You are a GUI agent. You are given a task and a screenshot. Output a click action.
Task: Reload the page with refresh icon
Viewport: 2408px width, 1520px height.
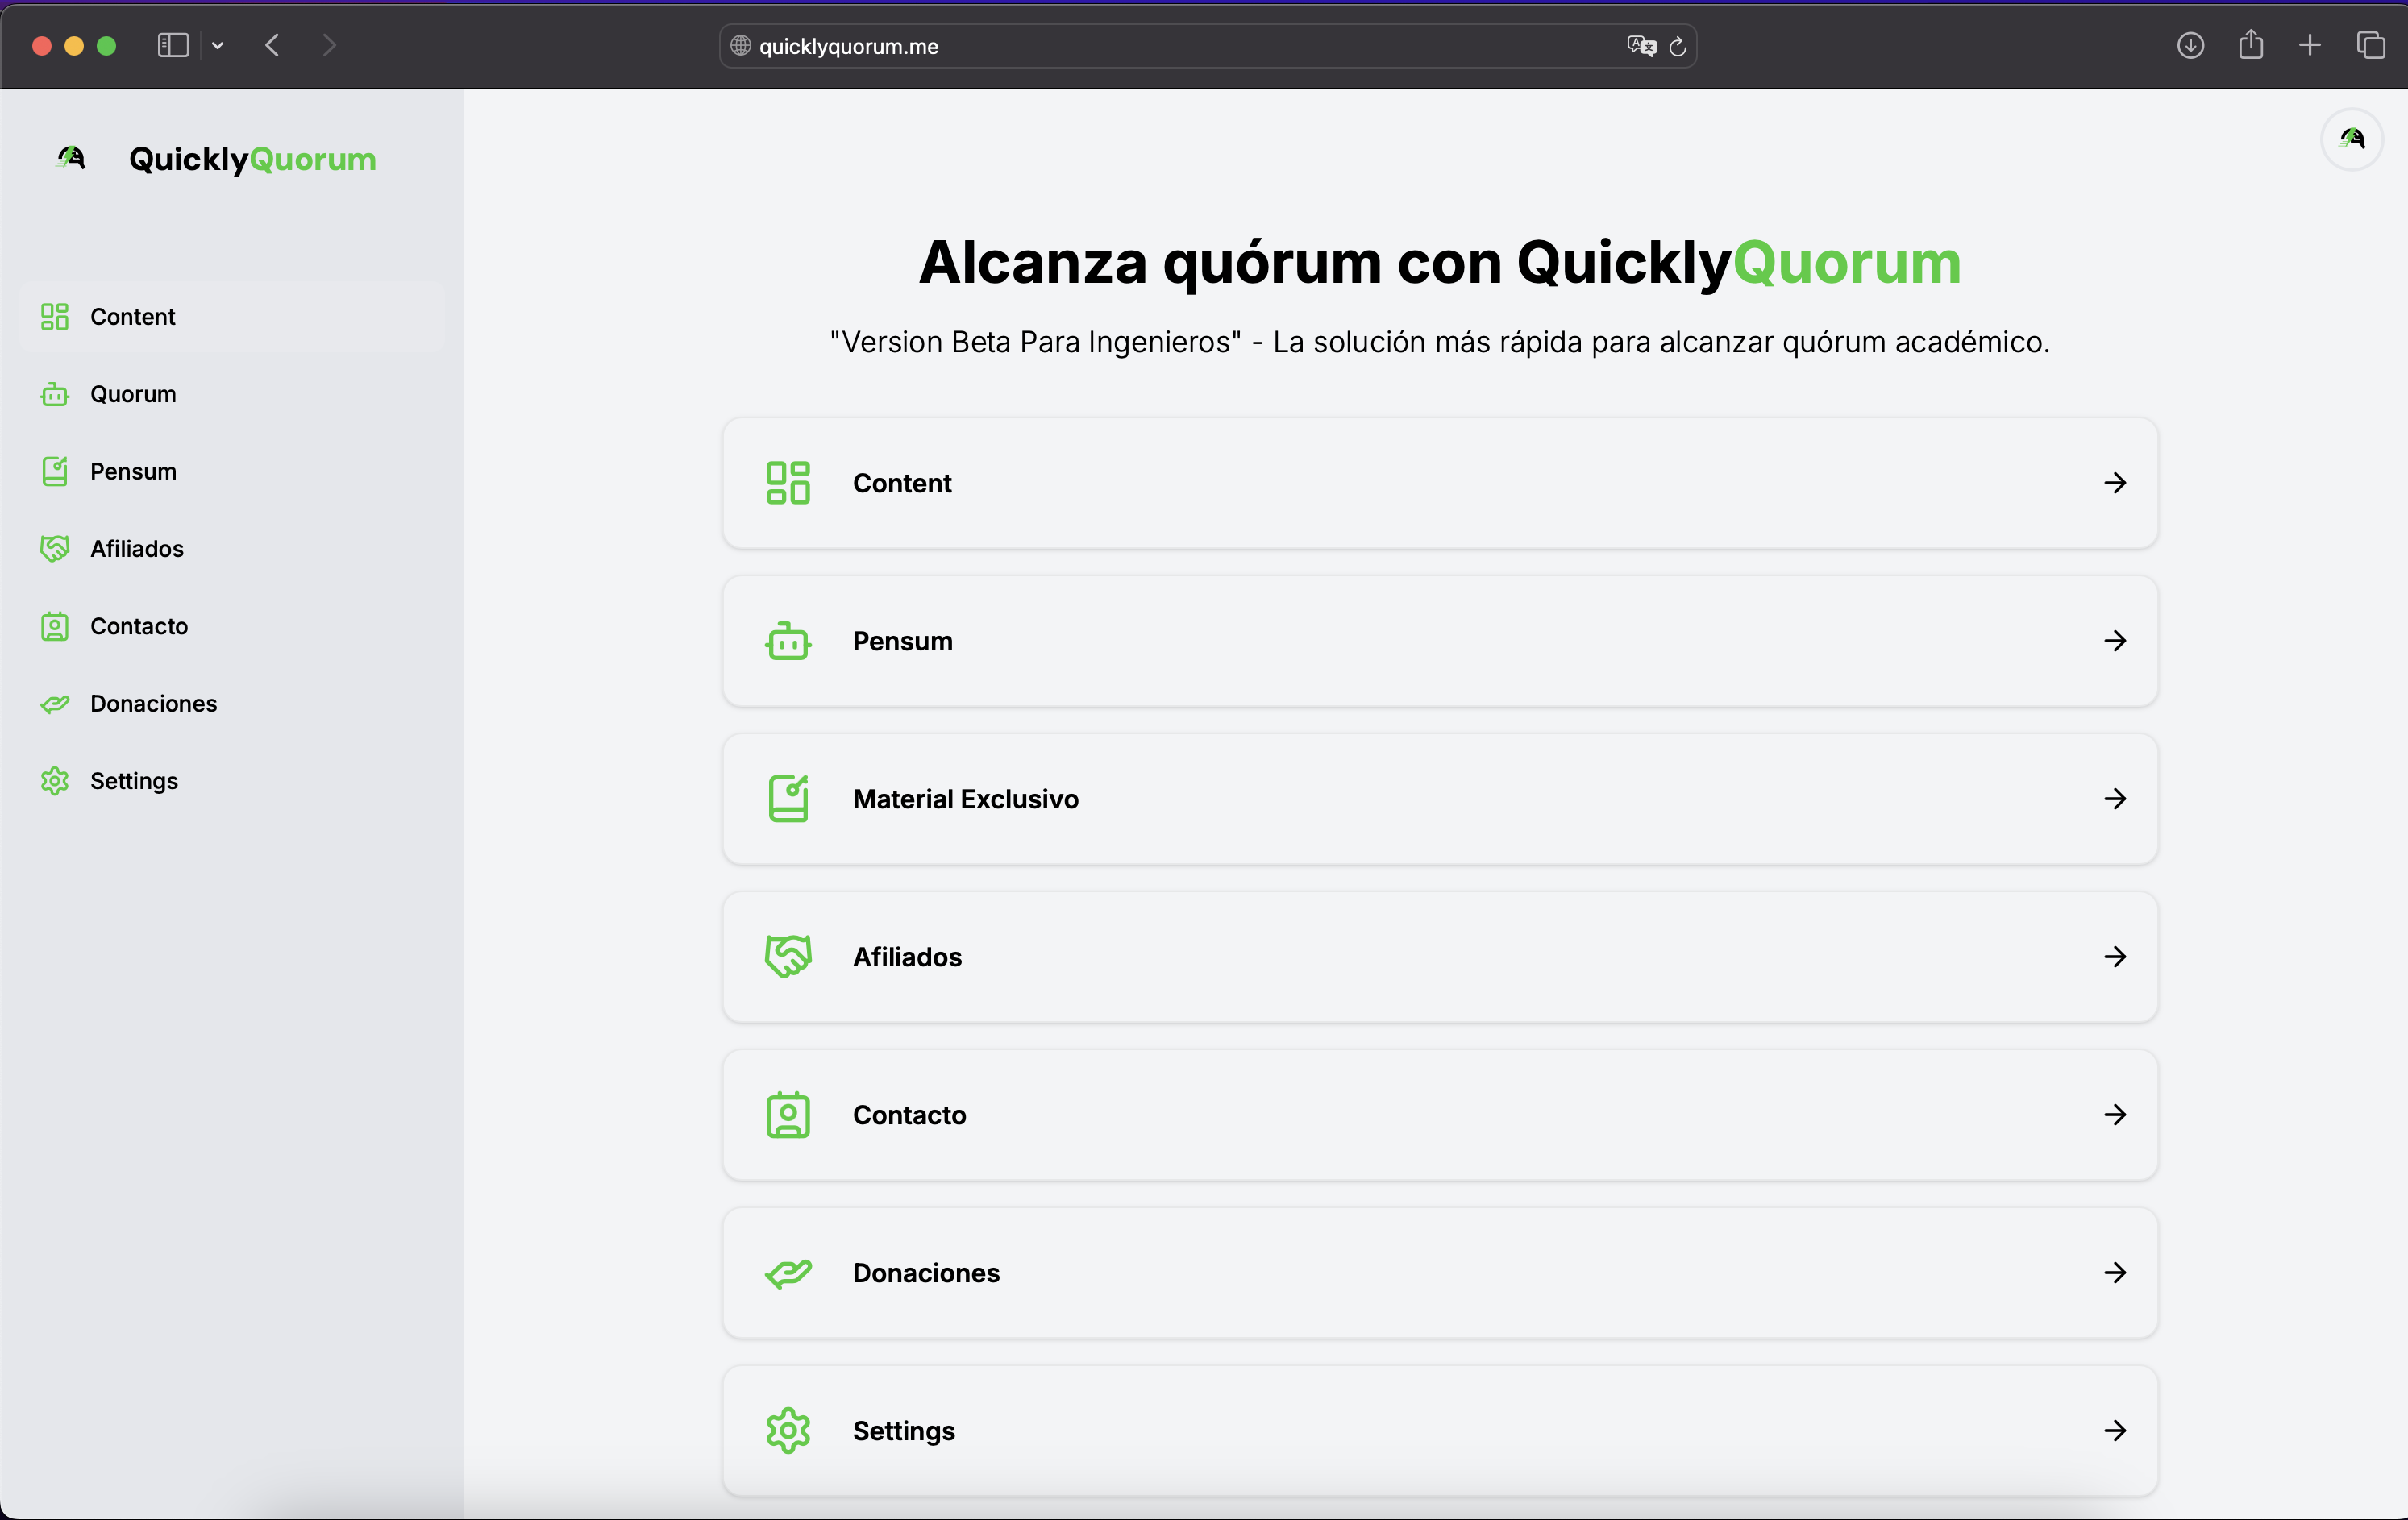tap(1678, 46)
